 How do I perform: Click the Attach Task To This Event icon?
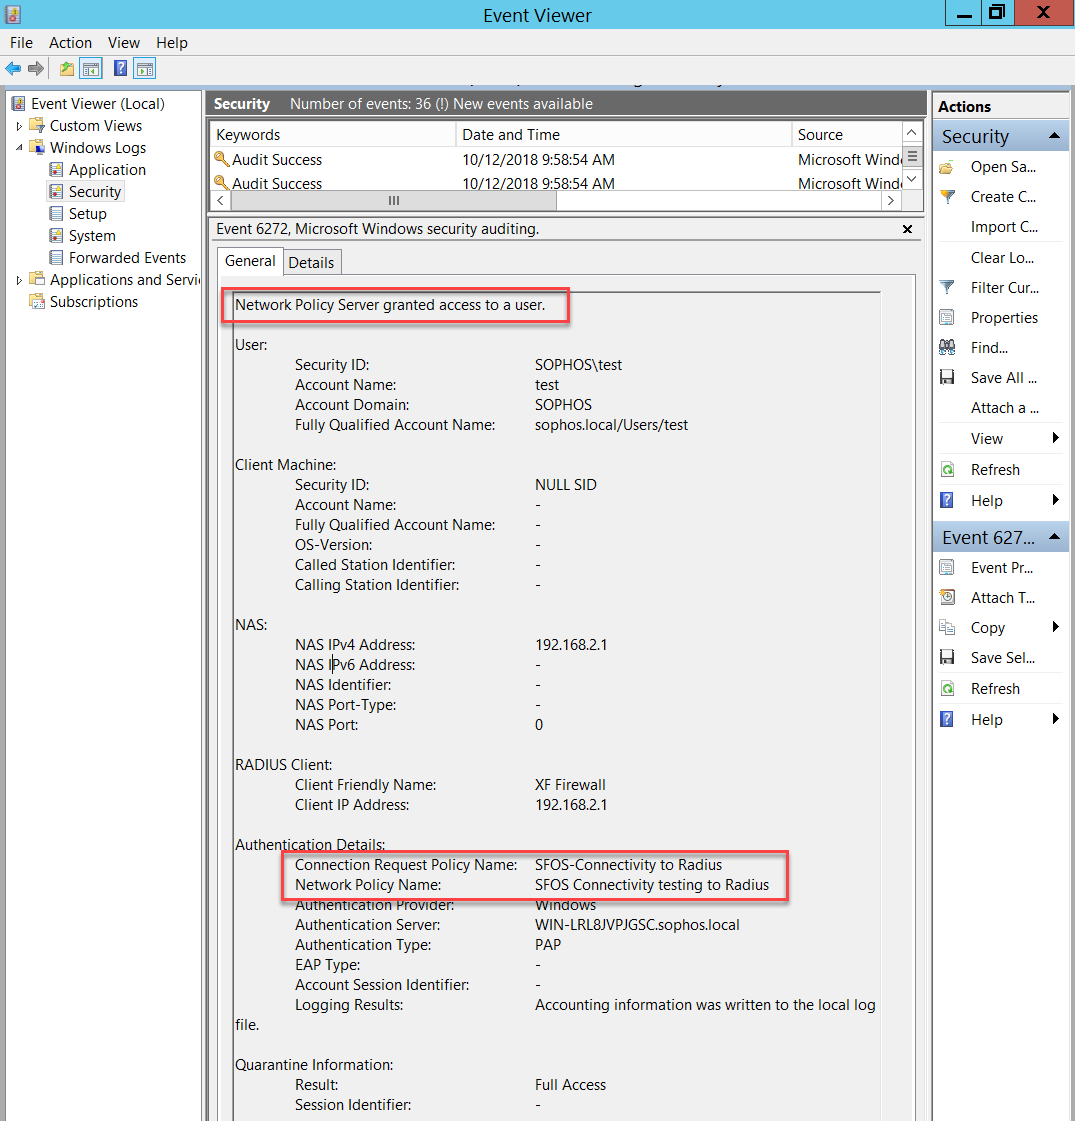pos(946,598)
